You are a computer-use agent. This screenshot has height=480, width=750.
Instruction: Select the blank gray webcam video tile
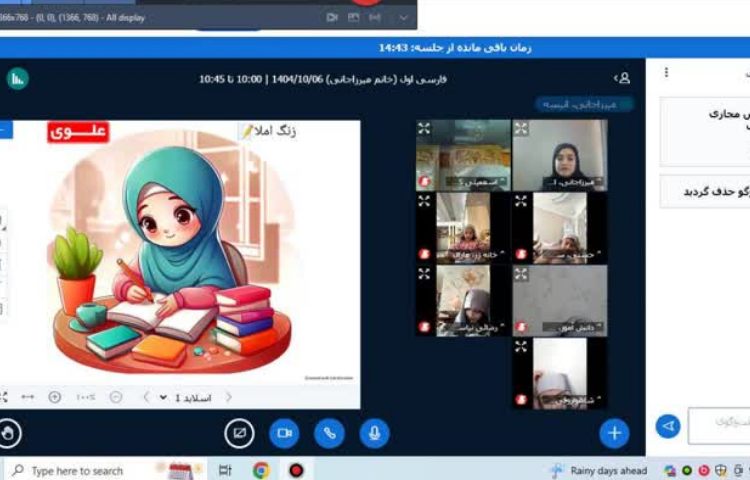pyautogui.click(x=560, y=301)
